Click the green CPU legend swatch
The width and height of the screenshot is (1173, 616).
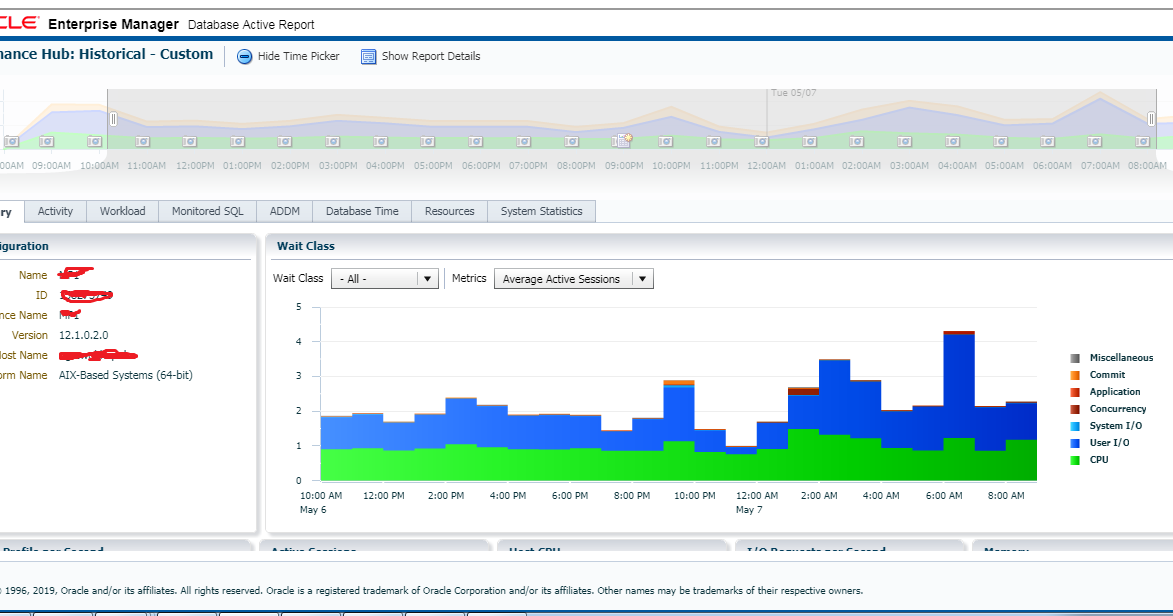coord(1075,459)
